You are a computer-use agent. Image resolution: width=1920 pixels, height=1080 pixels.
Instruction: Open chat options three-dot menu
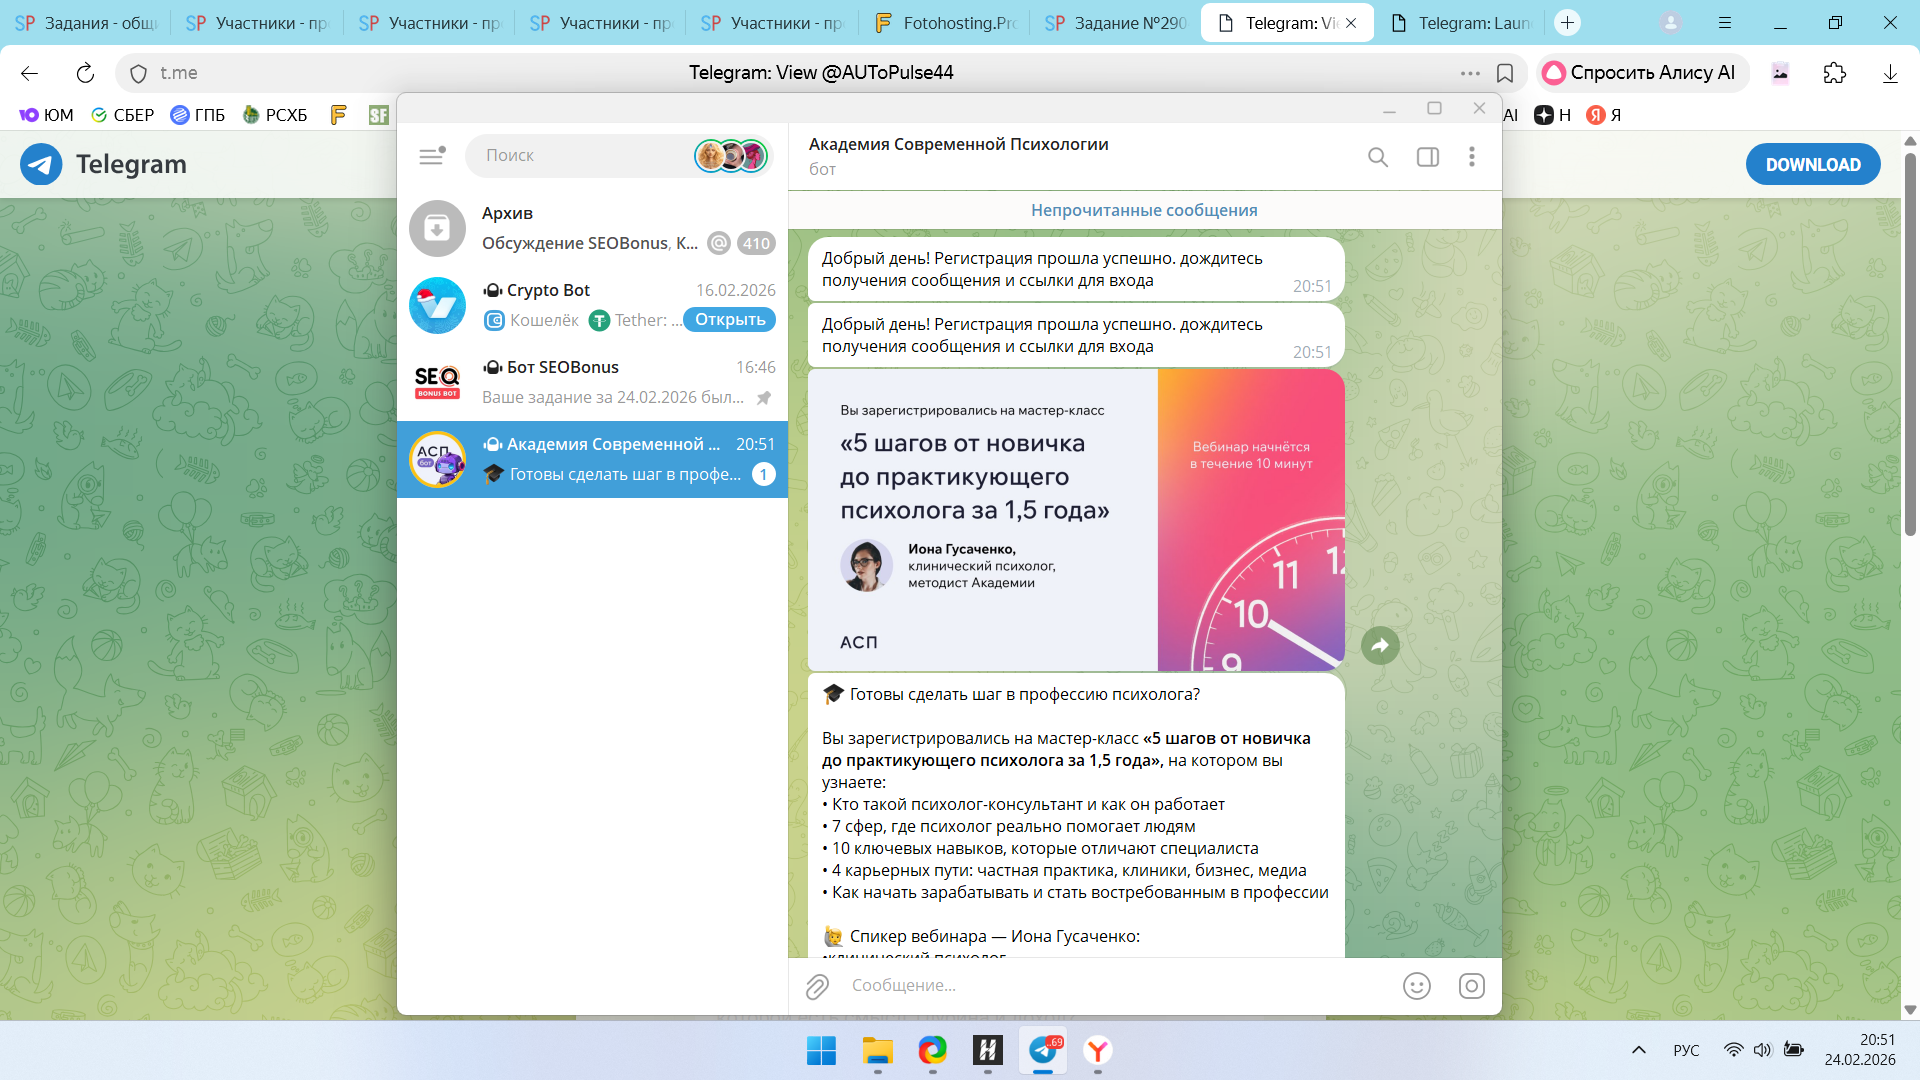[x=1471, y=157]
